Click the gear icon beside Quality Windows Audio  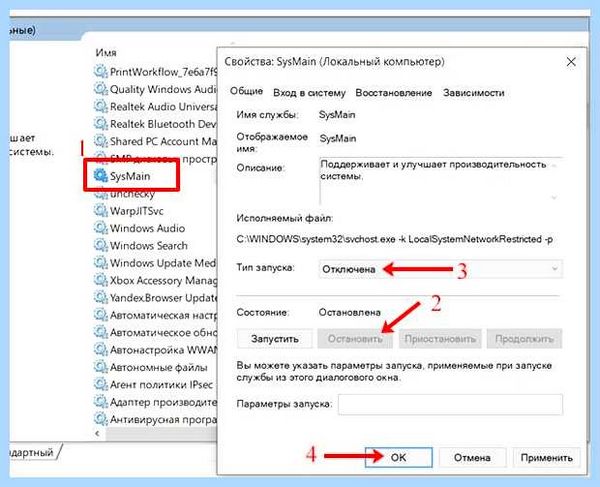(x=101, y=89)
